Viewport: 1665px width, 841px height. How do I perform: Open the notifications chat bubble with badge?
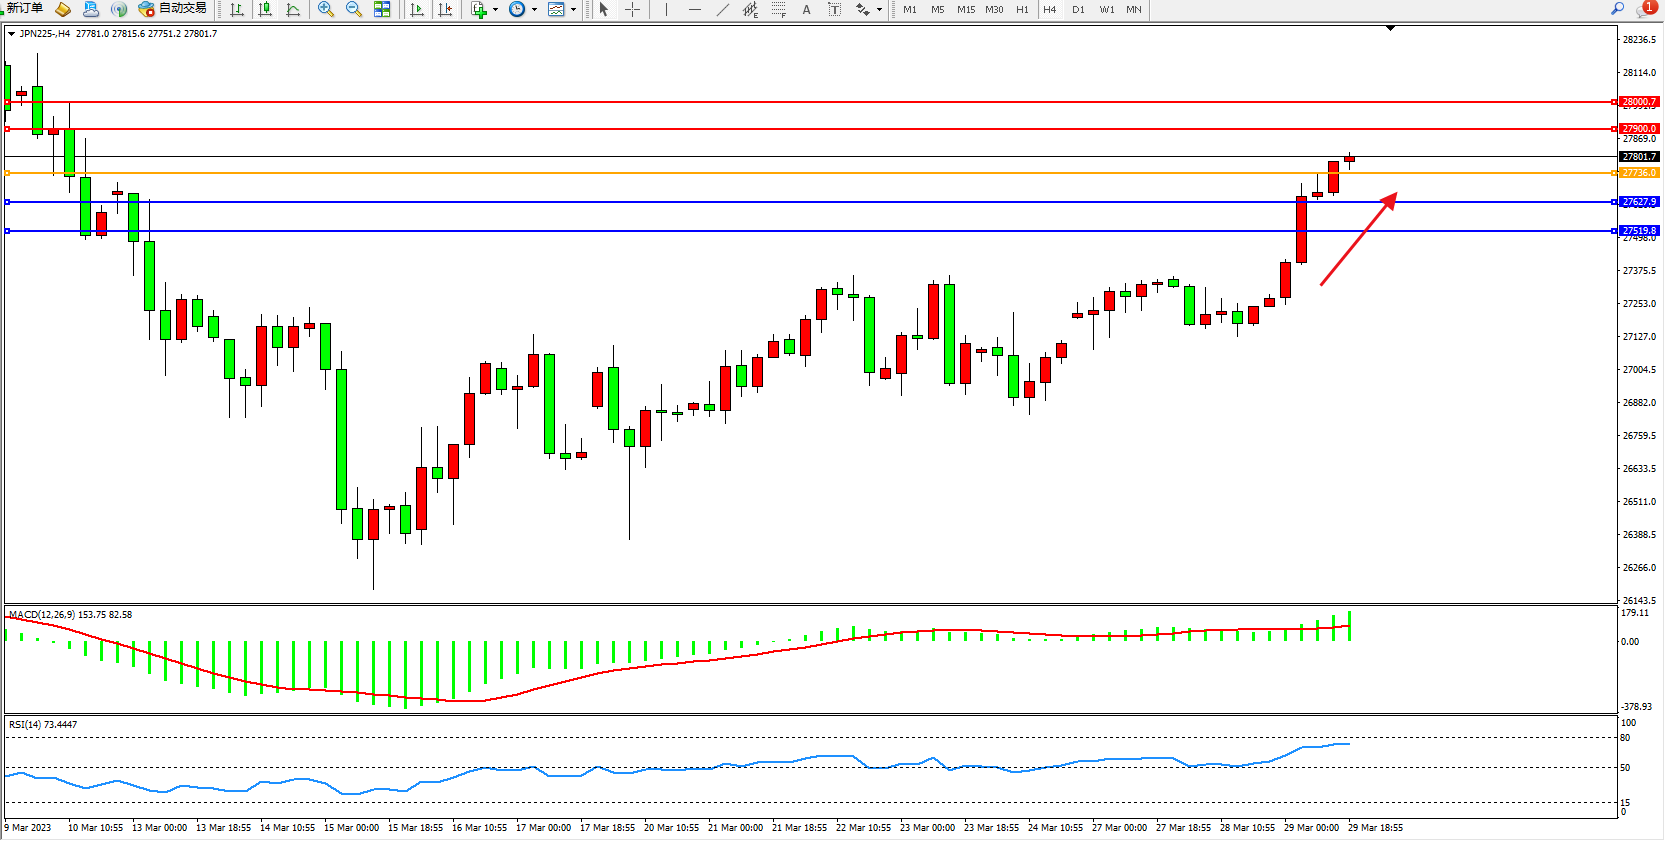tap(1644, 9)
